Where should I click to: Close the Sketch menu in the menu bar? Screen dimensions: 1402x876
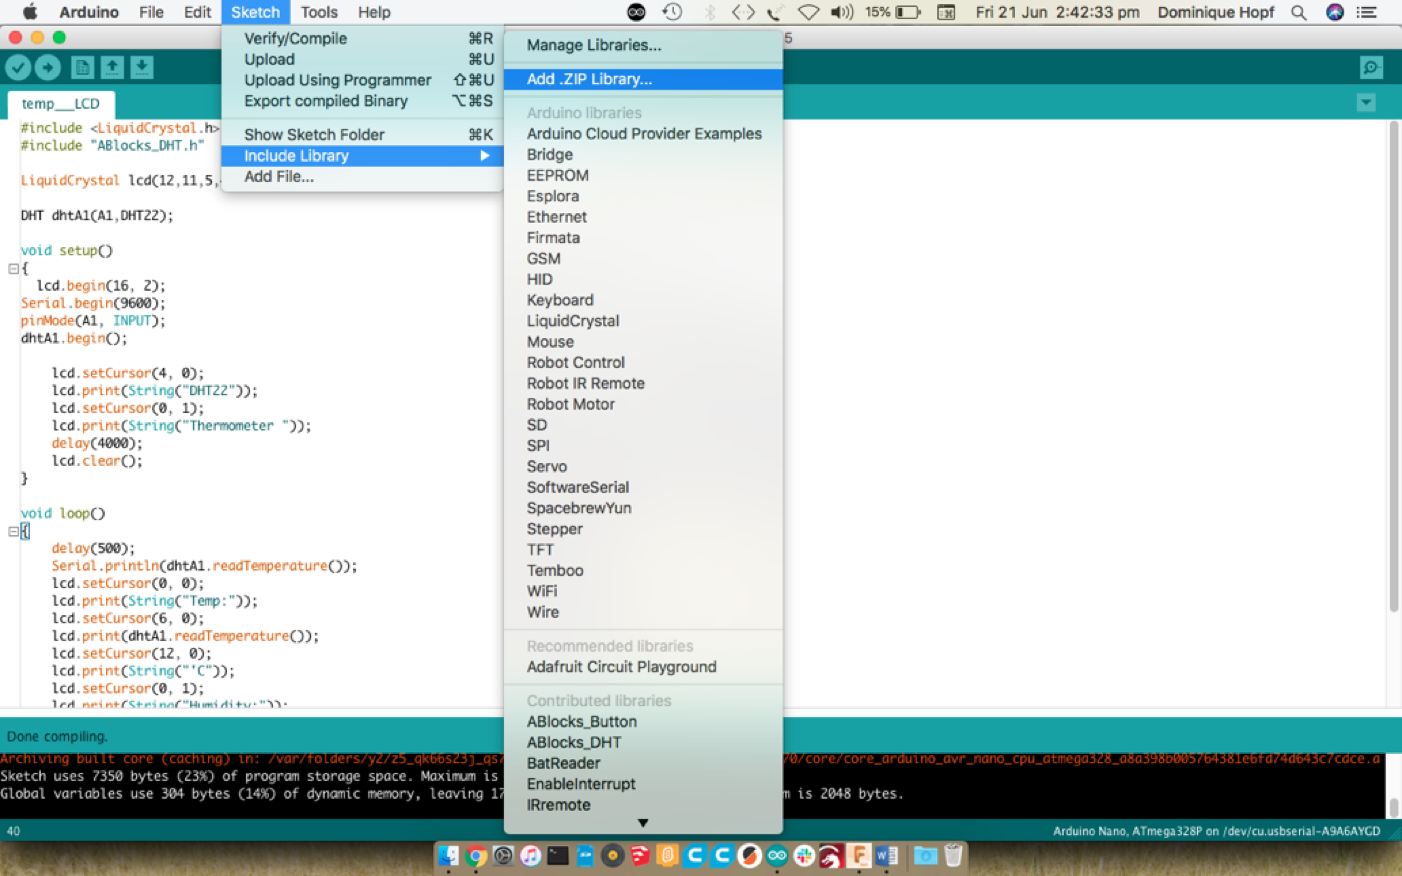coord(255,12)
